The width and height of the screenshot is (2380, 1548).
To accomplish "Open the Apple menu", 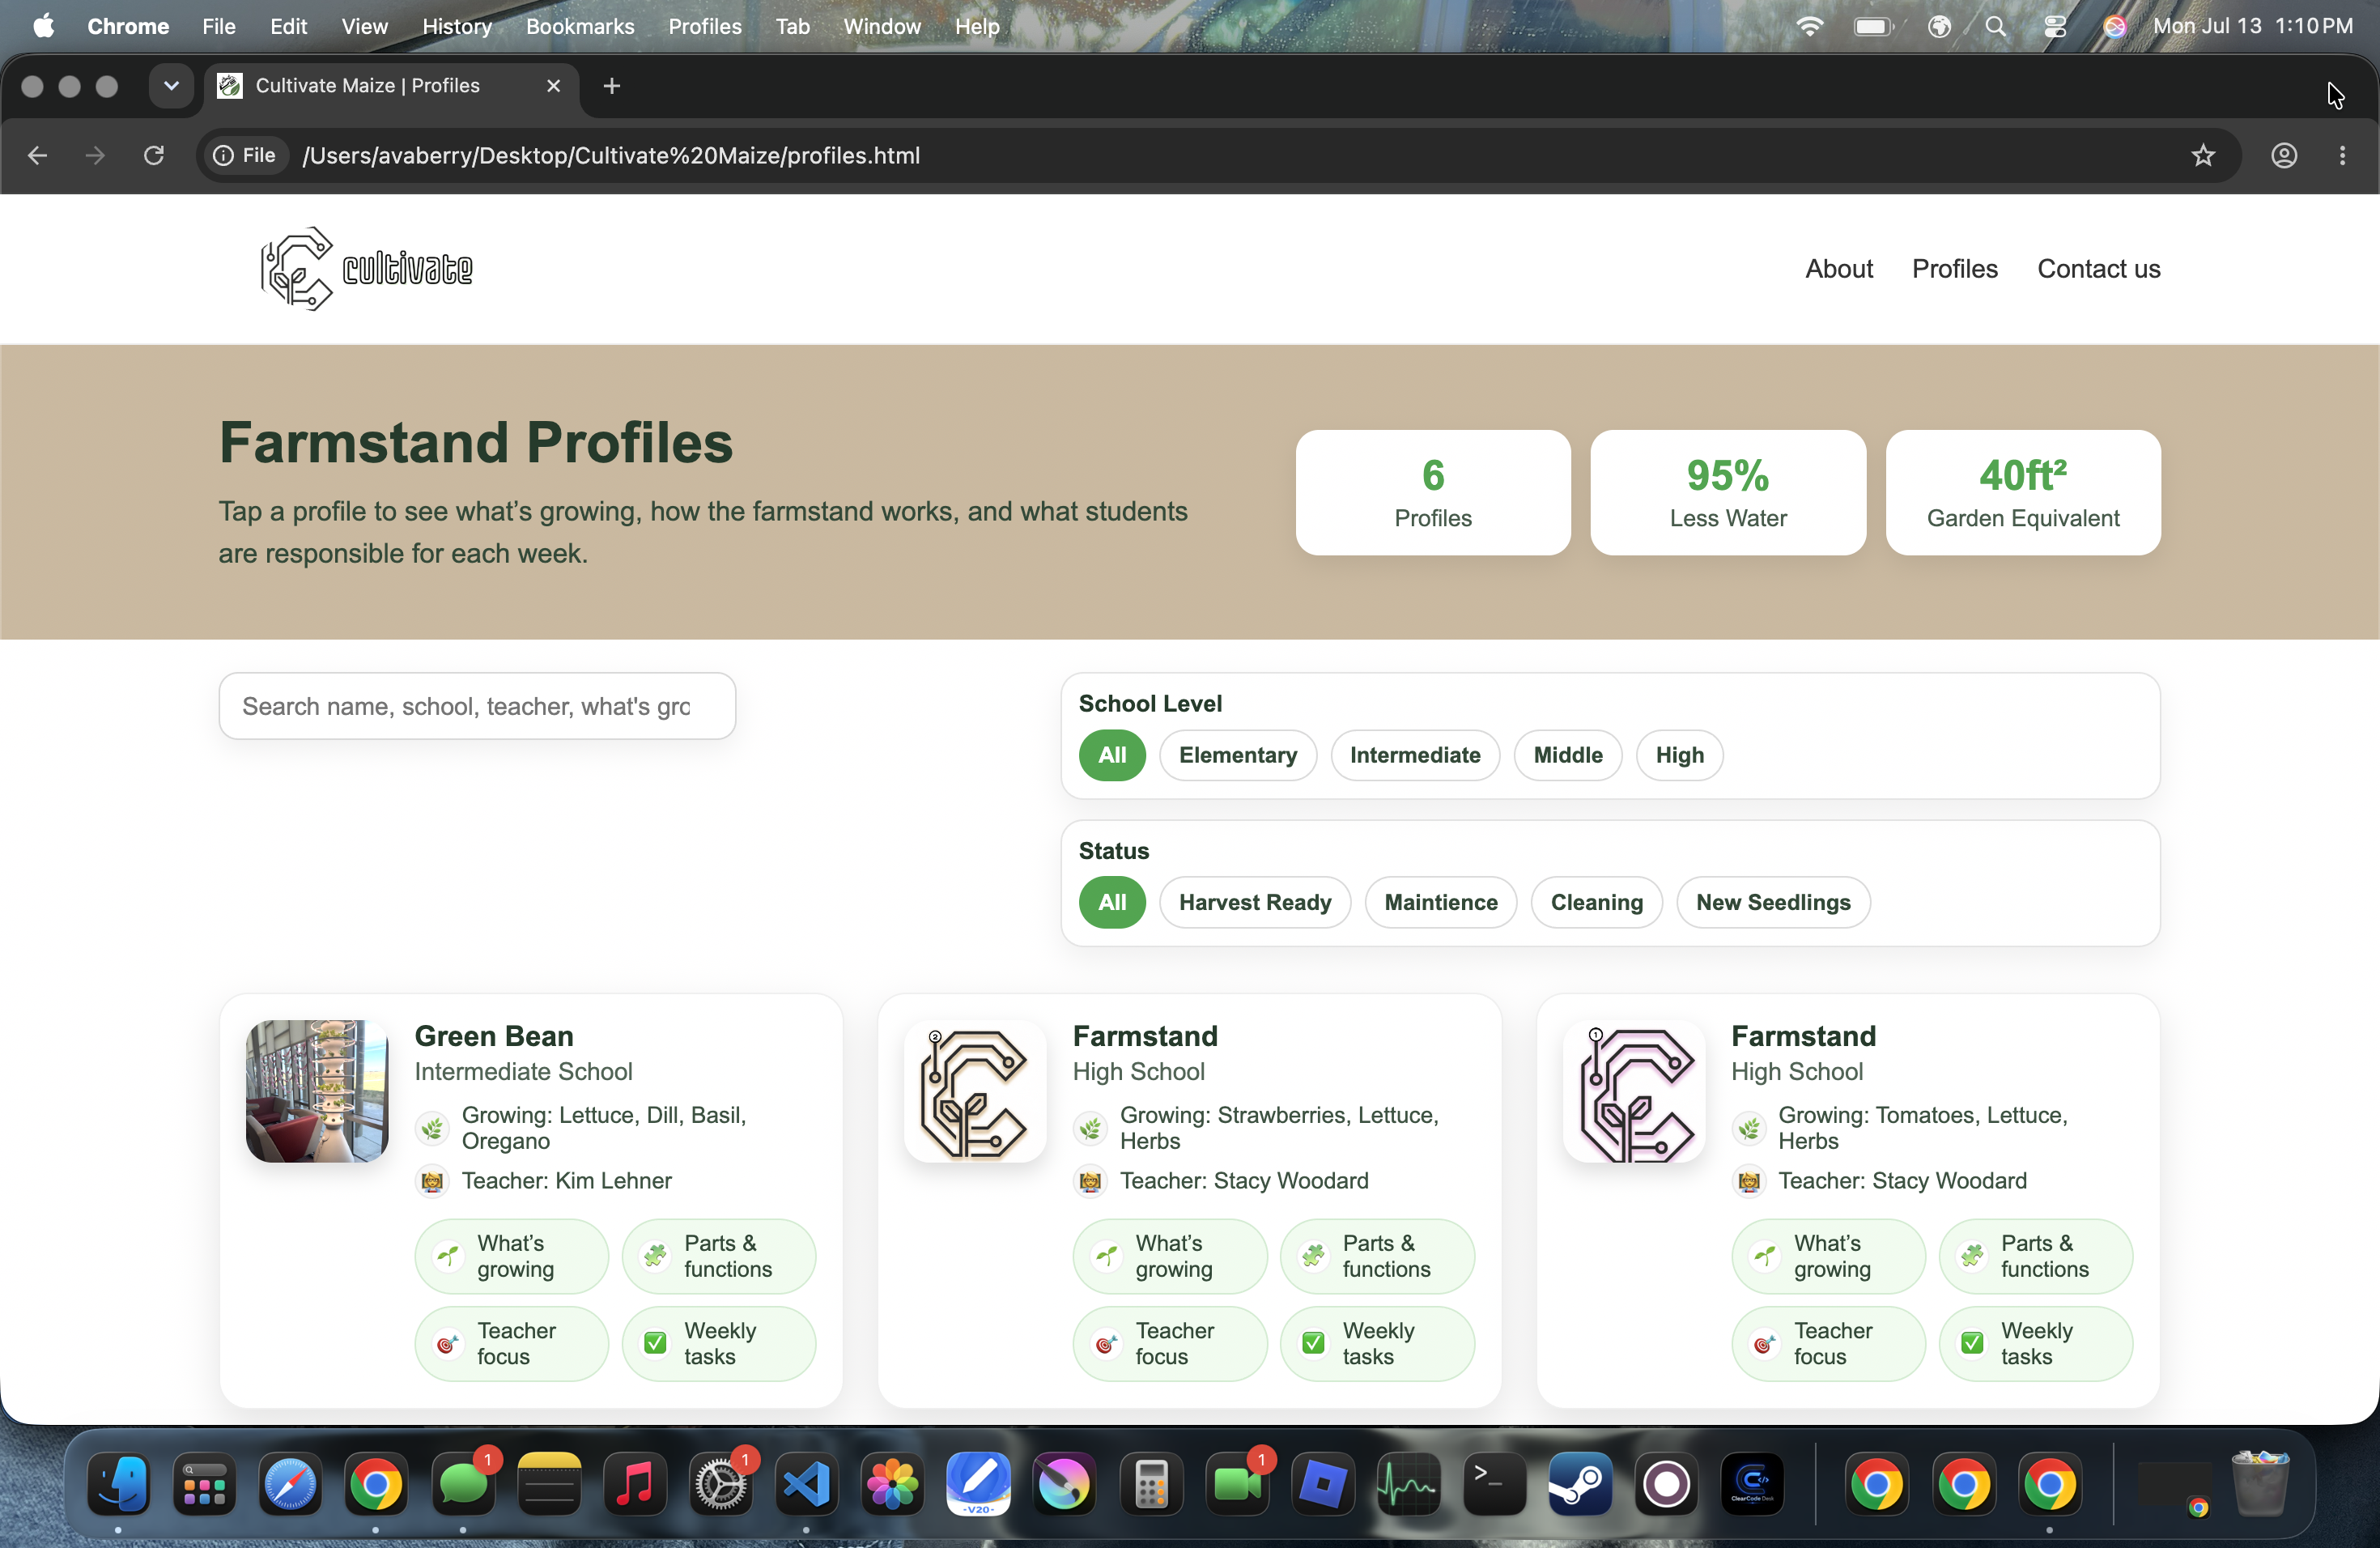I will (43, 26).
